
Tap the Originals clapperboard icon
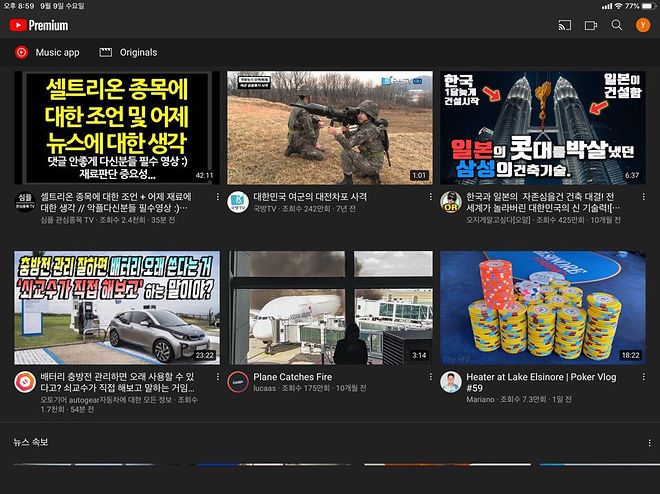[105, 52]
